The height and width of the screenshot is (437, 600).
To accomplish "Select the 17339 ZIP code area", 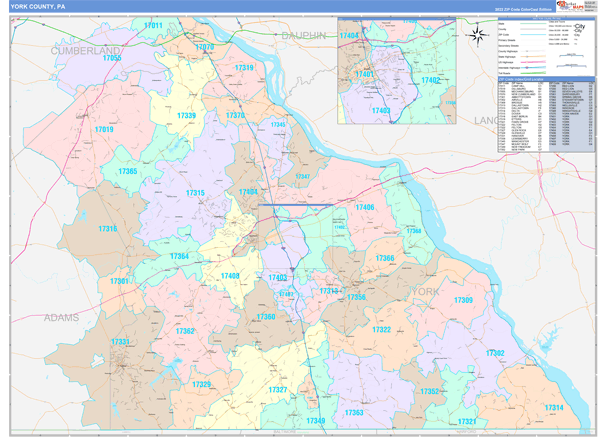I will (186, 116).
